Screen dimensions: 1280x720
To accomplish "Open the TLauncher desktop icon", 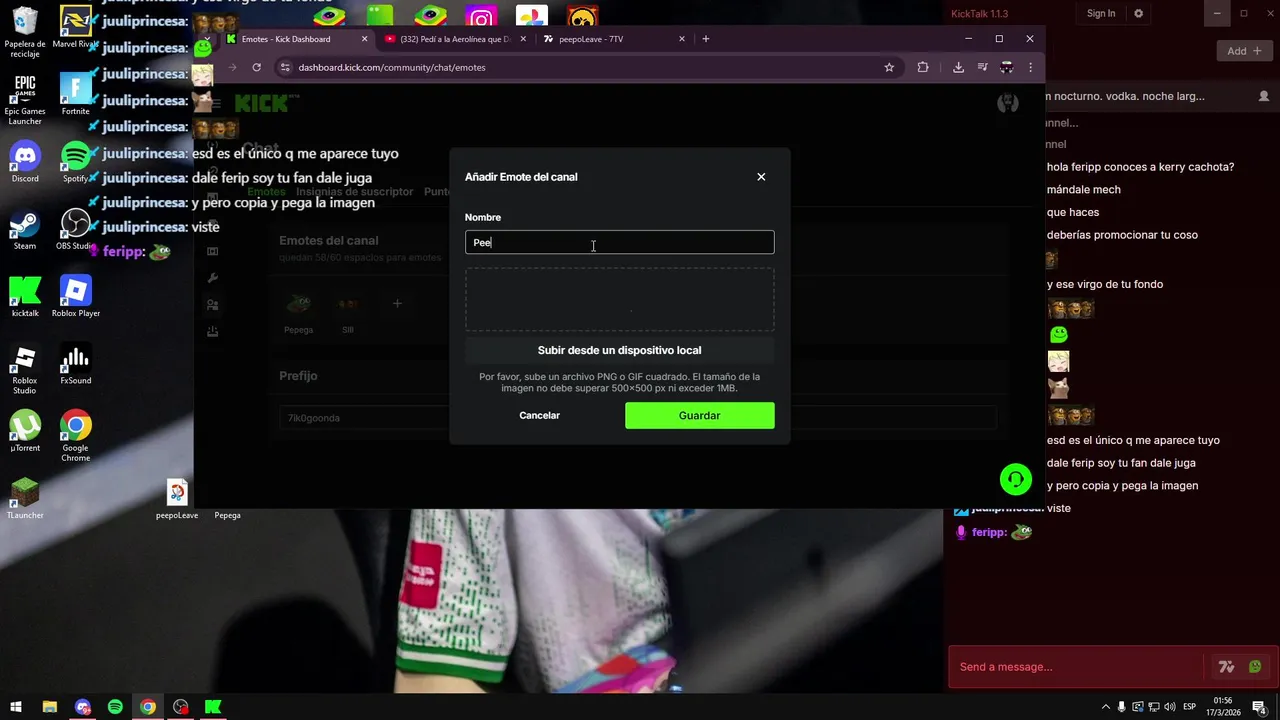I will (25, 498).
